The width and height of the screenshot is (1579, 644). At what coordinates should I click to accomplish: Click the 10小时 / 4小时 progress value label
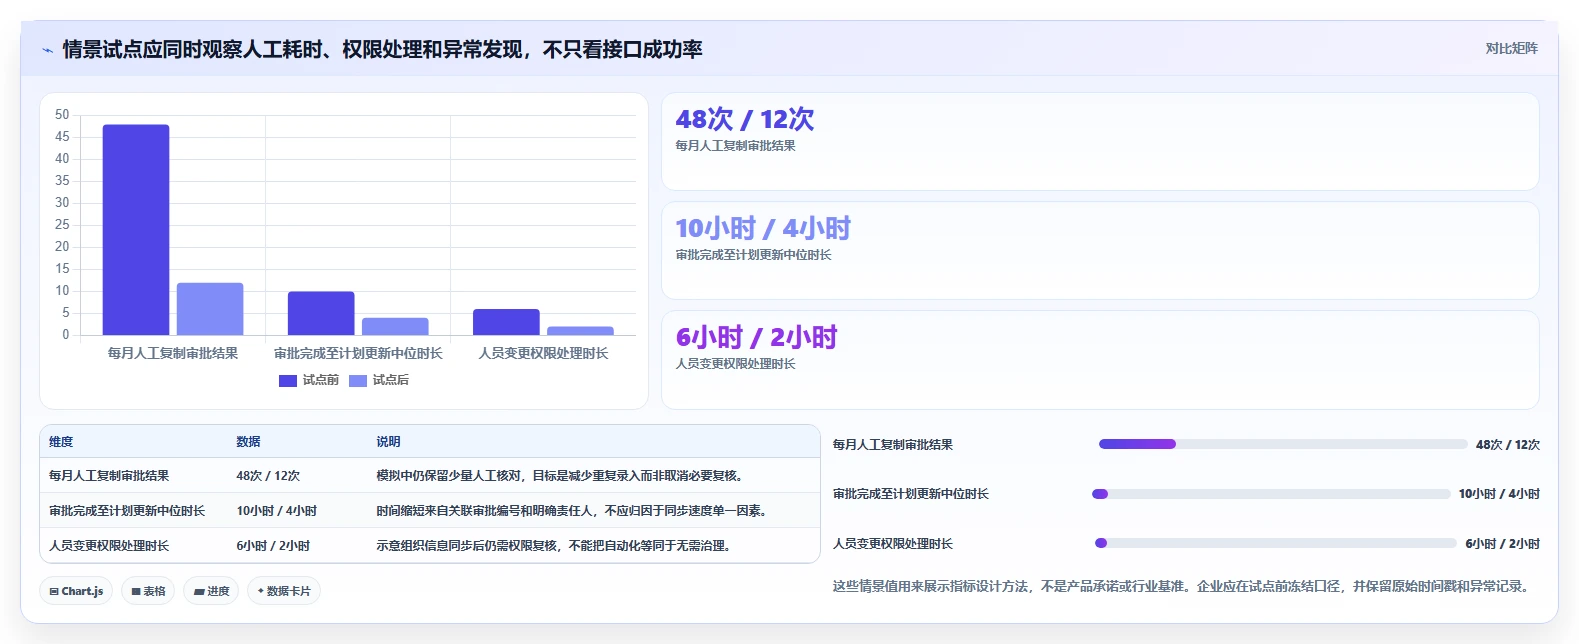pyautogui.click(x=1499, y=494)
